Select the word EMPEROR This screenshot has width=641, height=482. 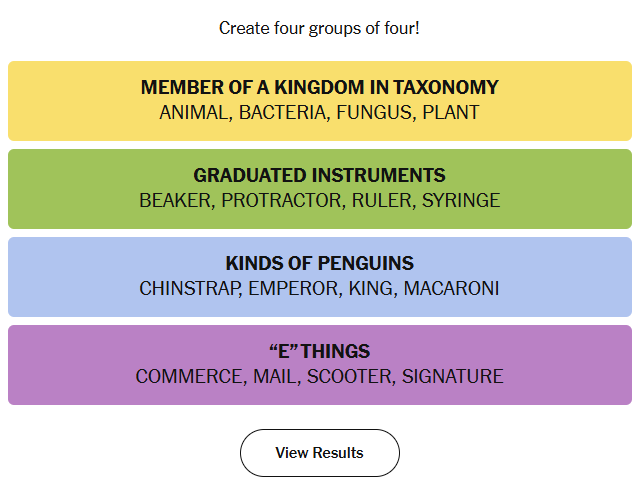(294, 288)
